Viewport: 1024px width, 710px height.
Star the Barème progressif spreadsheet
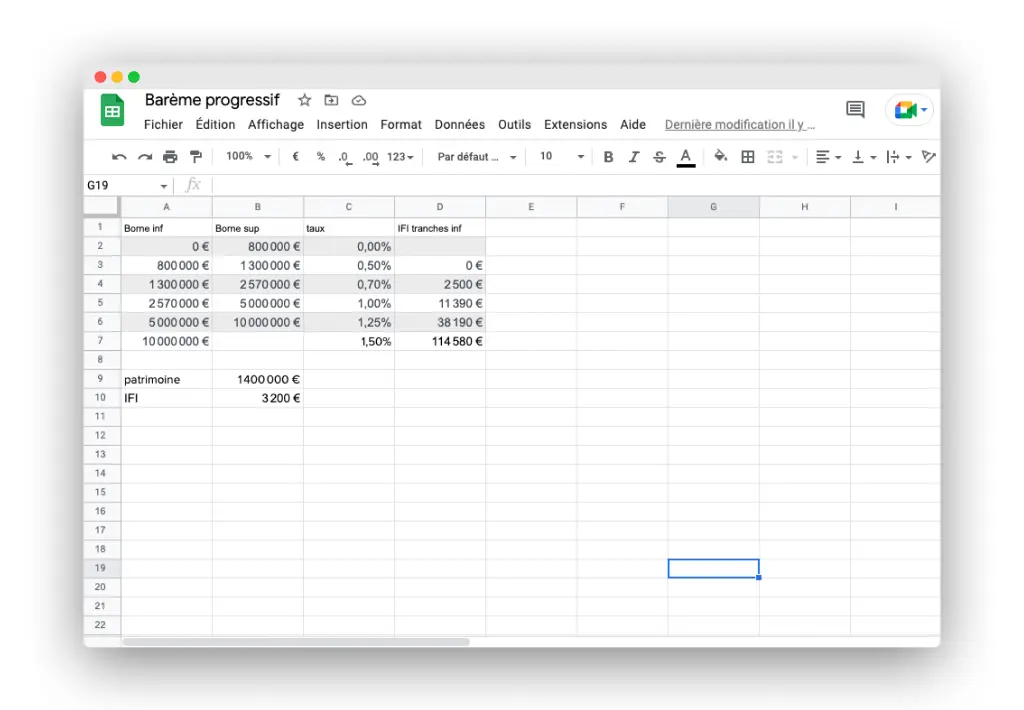[304, 100]
